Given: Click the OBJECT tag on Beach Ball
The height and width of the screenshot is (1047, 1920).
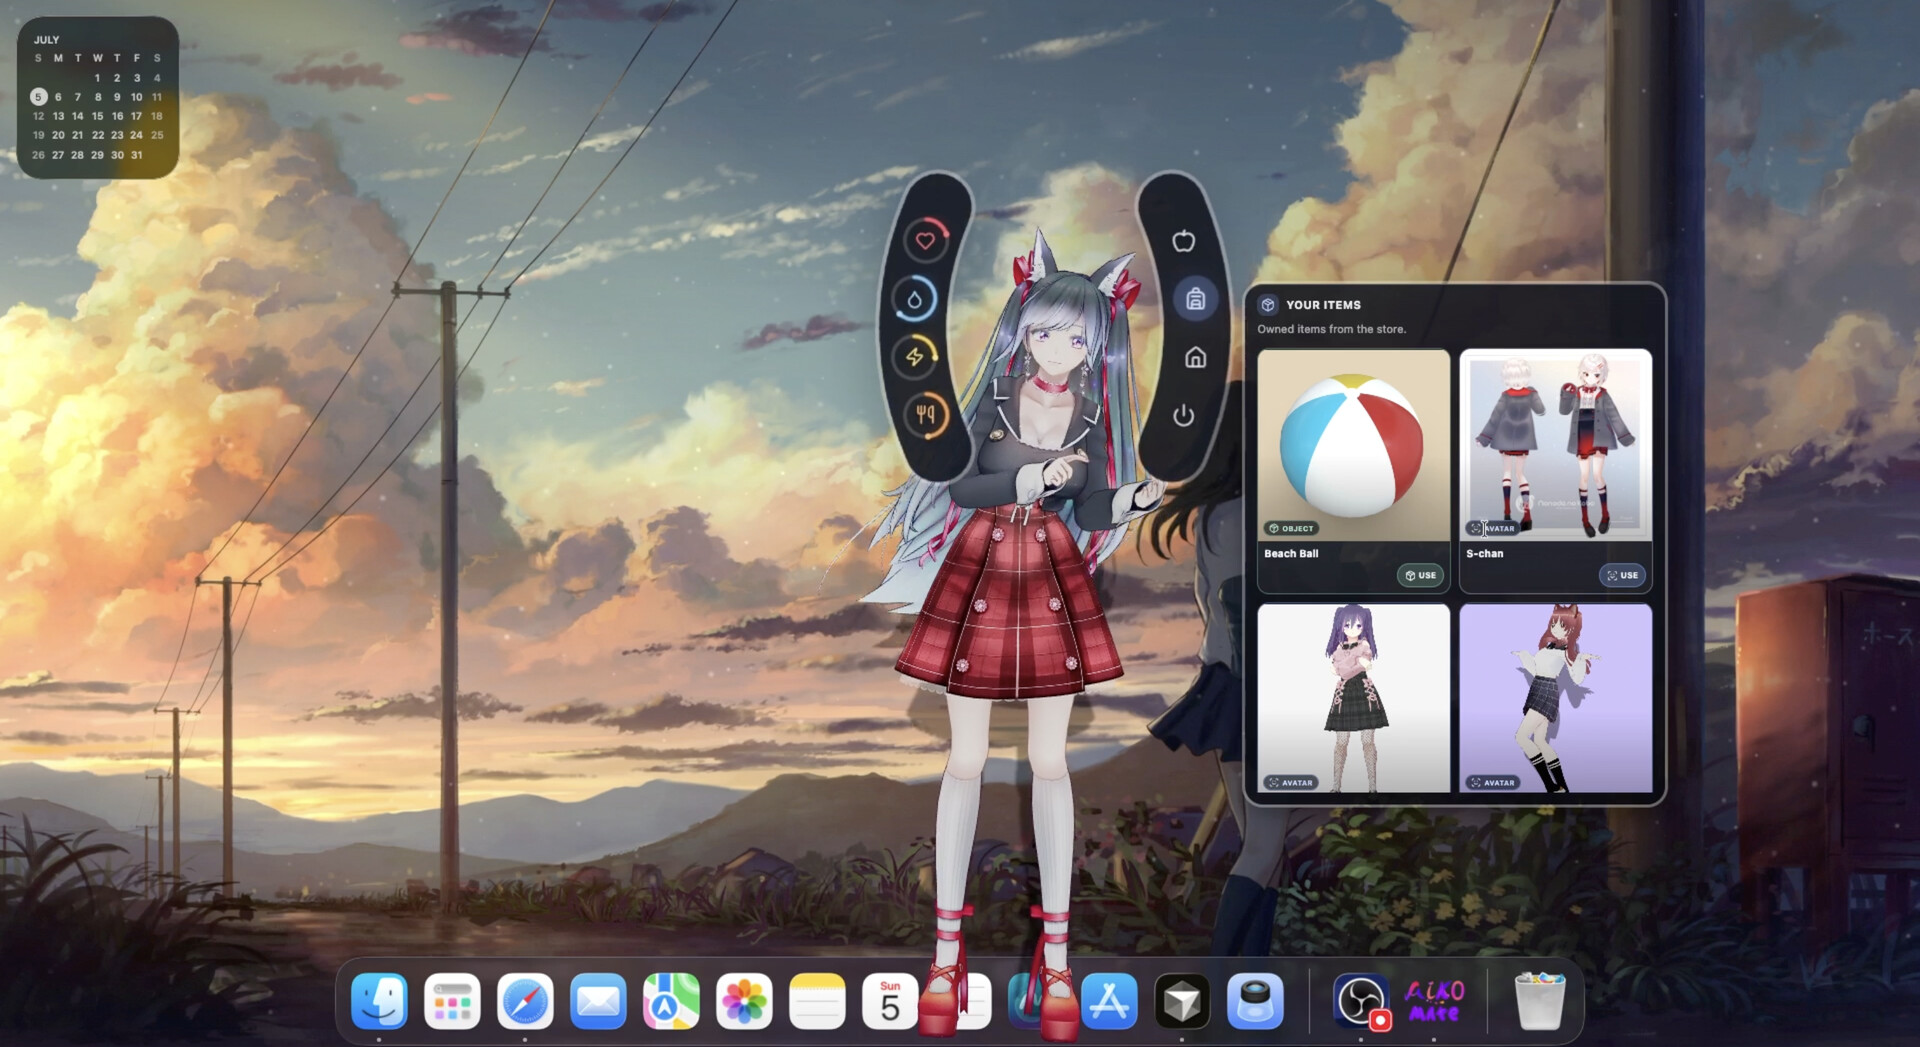Looking at the screenshot, I should [1291, 528].
